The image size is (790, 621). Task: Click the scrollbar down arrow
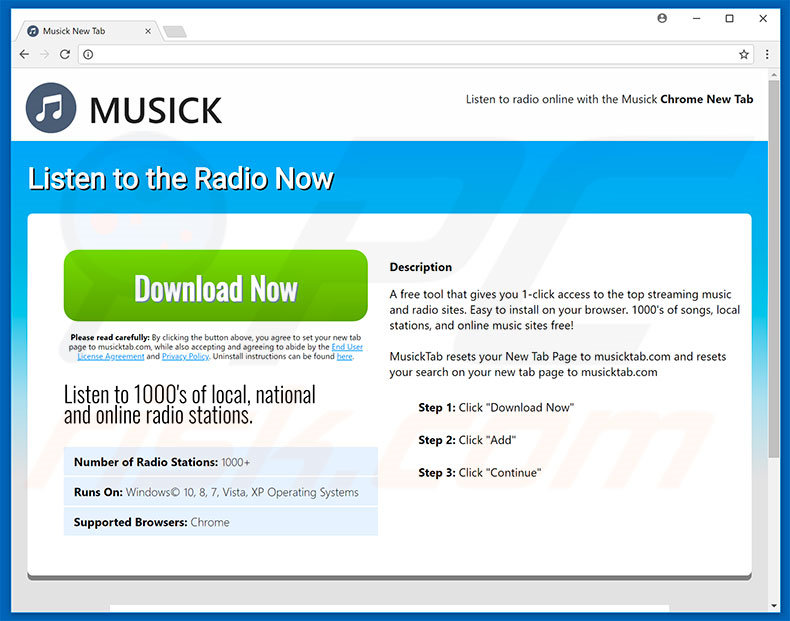pos(774,606)
